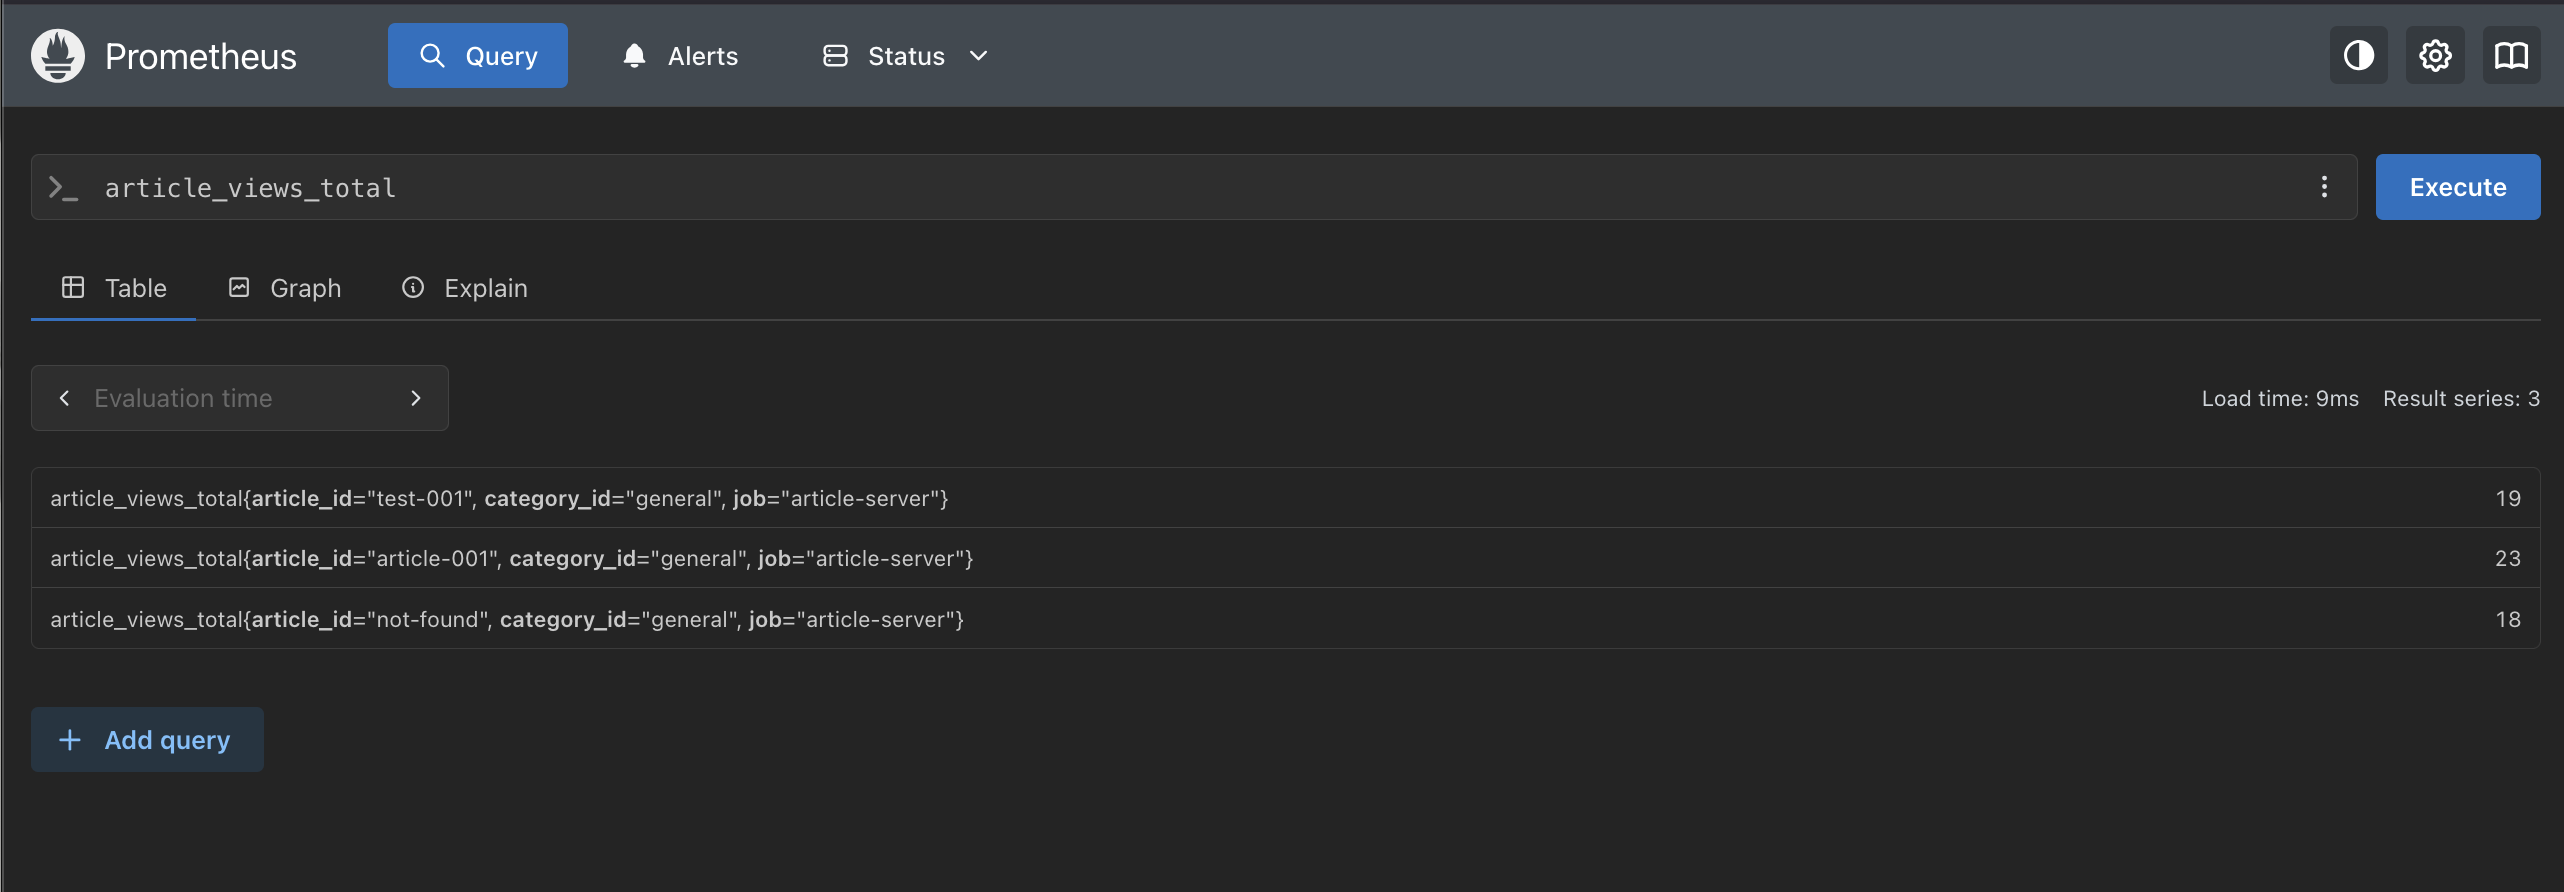The image size is (2564, 892).
Task: Click into the article_views_total expression field
Action: (1200, 188)
